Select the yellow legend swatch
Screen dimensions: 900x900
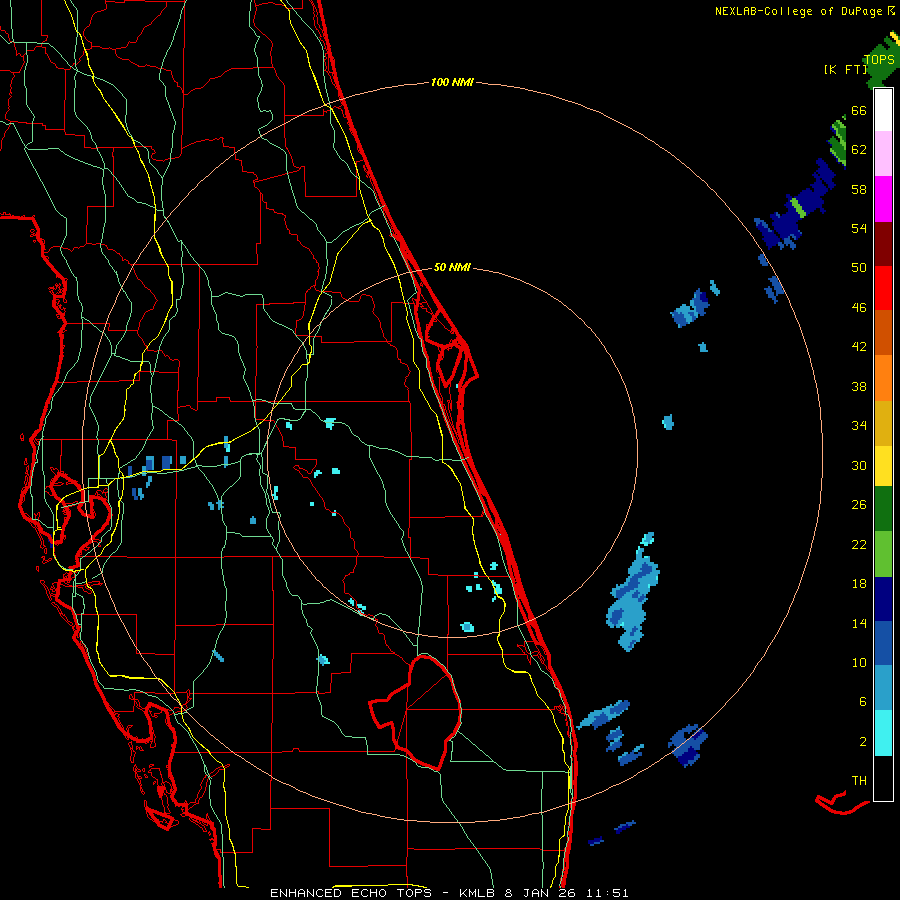point(883,466)
